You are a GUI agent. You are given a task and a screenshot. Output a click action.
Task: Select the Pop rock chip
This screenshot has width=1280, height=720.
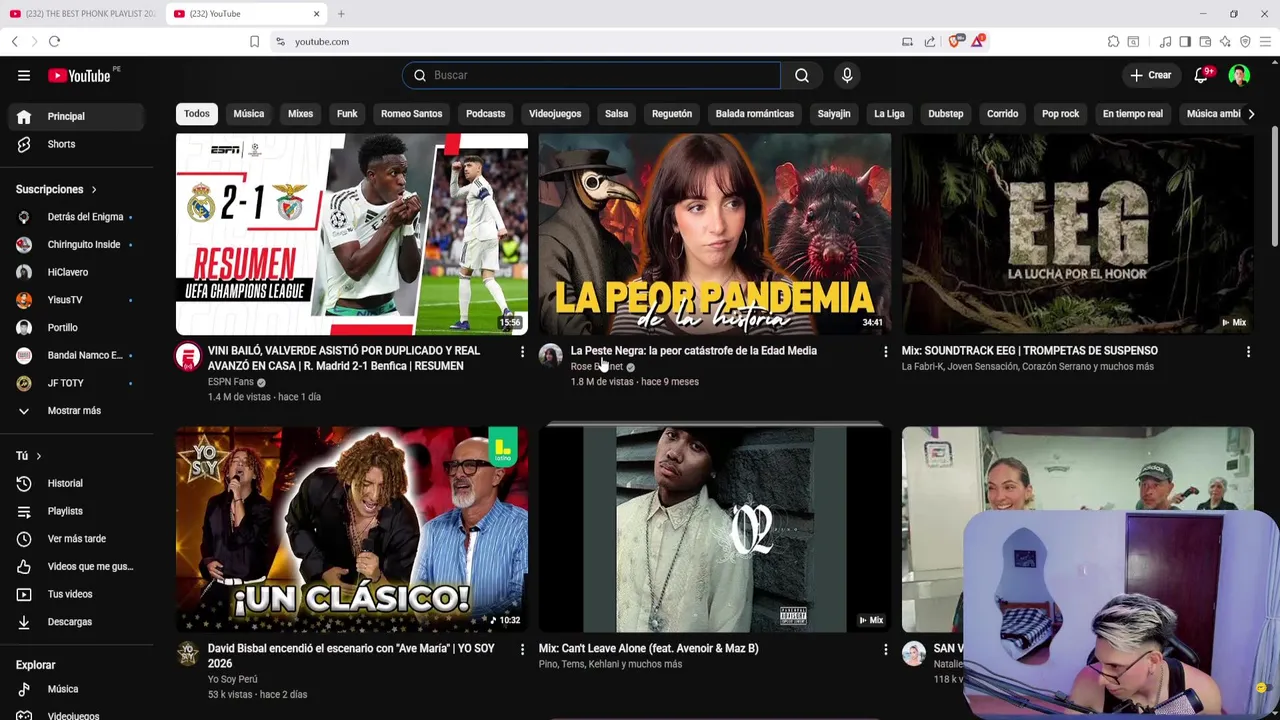tap(1061, 114)
